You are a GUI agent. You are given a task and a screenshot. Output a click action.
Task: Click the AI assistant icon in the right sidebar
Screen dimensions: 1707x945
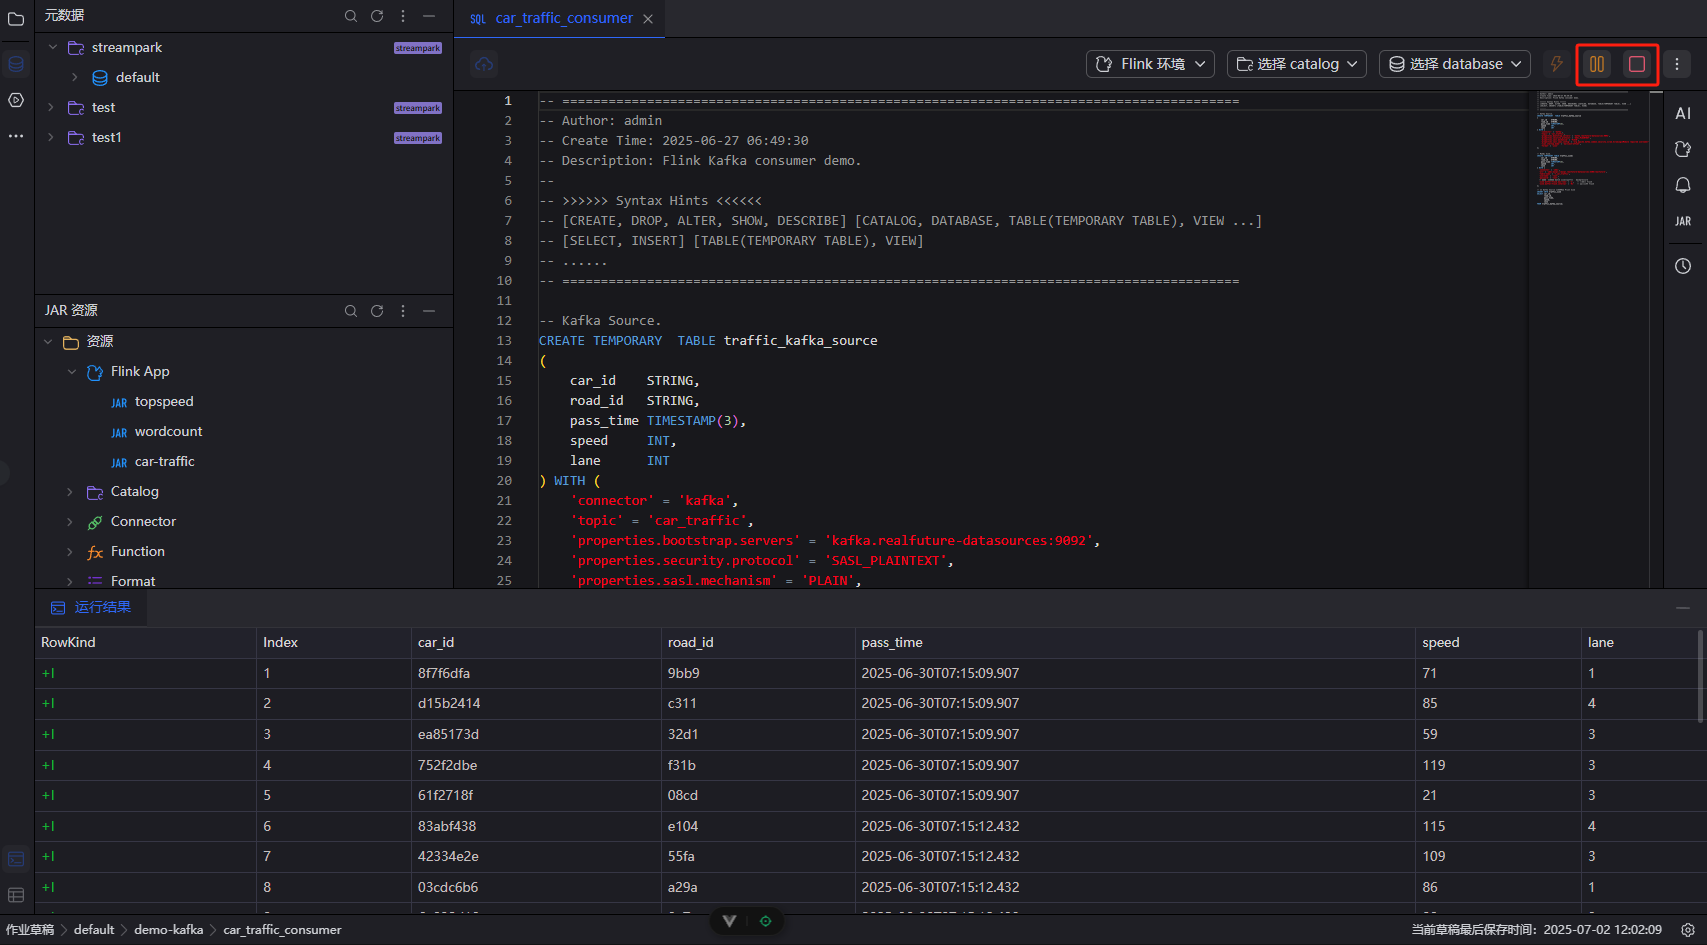[1683, 114]
